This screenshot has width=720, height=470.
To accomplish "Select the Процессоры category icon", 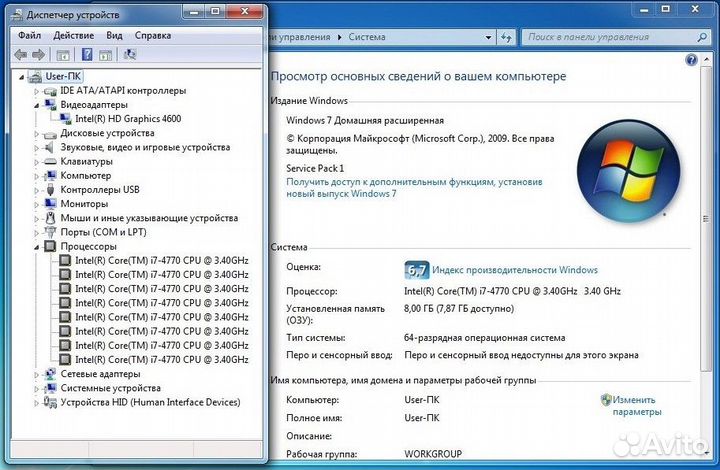I will (x=50, y=246).
